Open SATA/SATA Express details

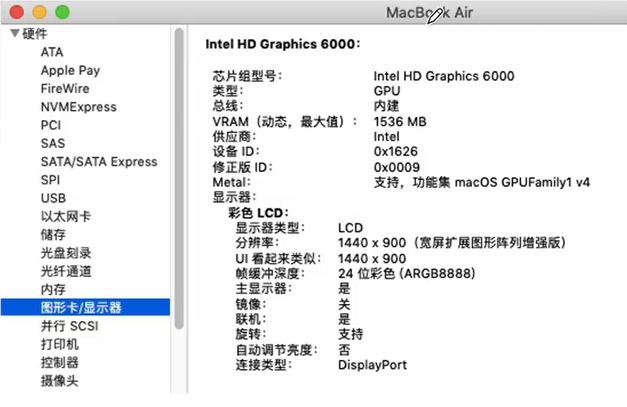coord(99,162)
